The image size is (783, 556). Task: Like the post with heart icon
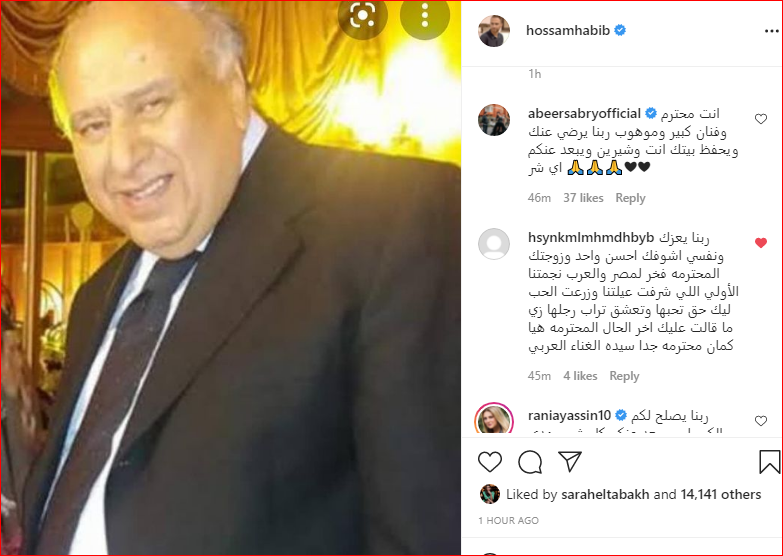pyautogui.click(x=489, y=462)
